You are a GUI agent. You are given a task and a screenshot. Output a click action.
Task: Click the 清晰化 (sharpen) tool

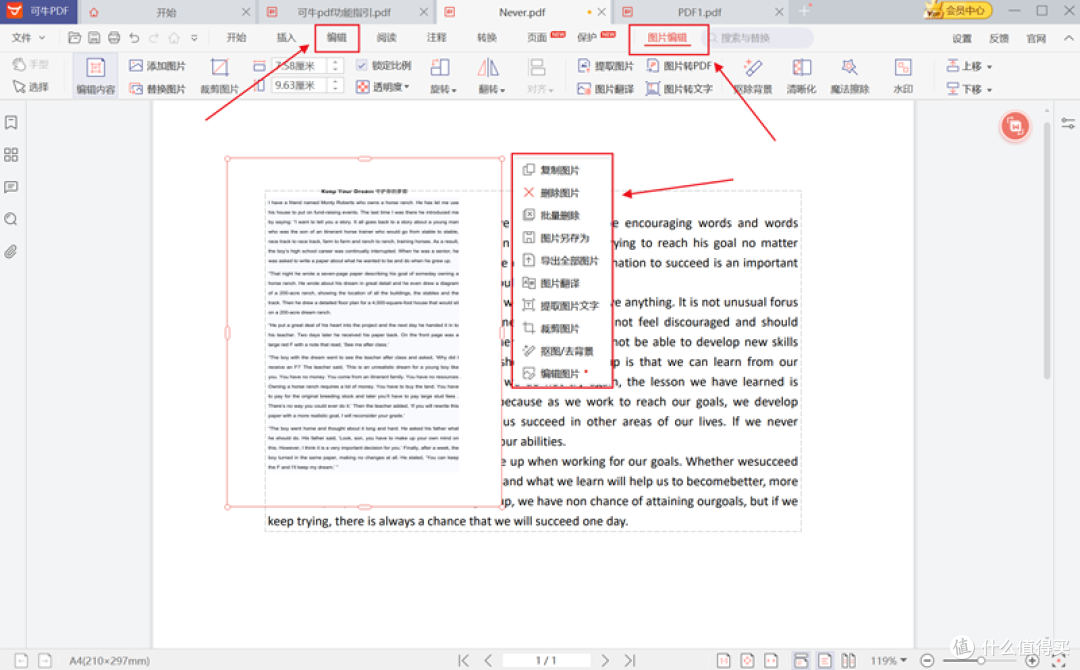click(801, 75)
